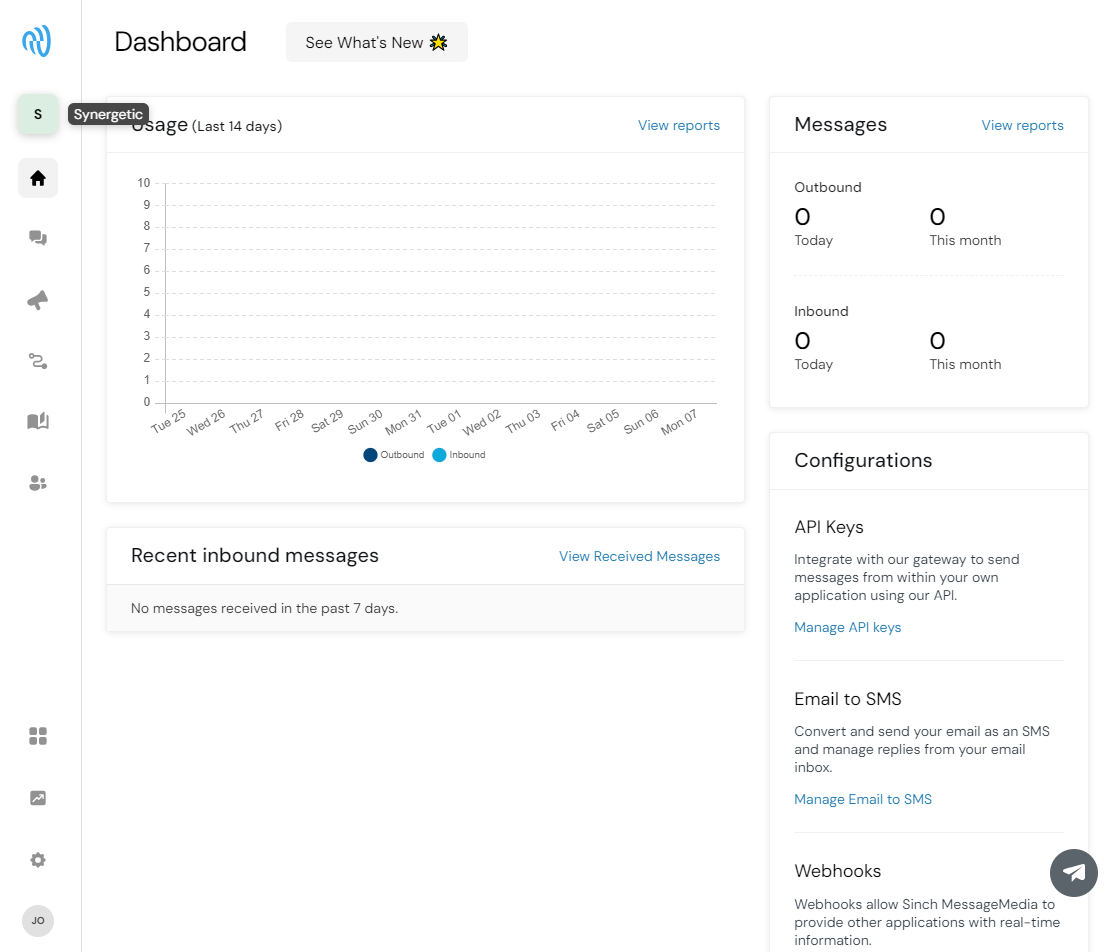Click the Sinch MessageMedia logo
Viewport: 1111px width, 952px height.
pyautogui.click(x=36, y=41)
